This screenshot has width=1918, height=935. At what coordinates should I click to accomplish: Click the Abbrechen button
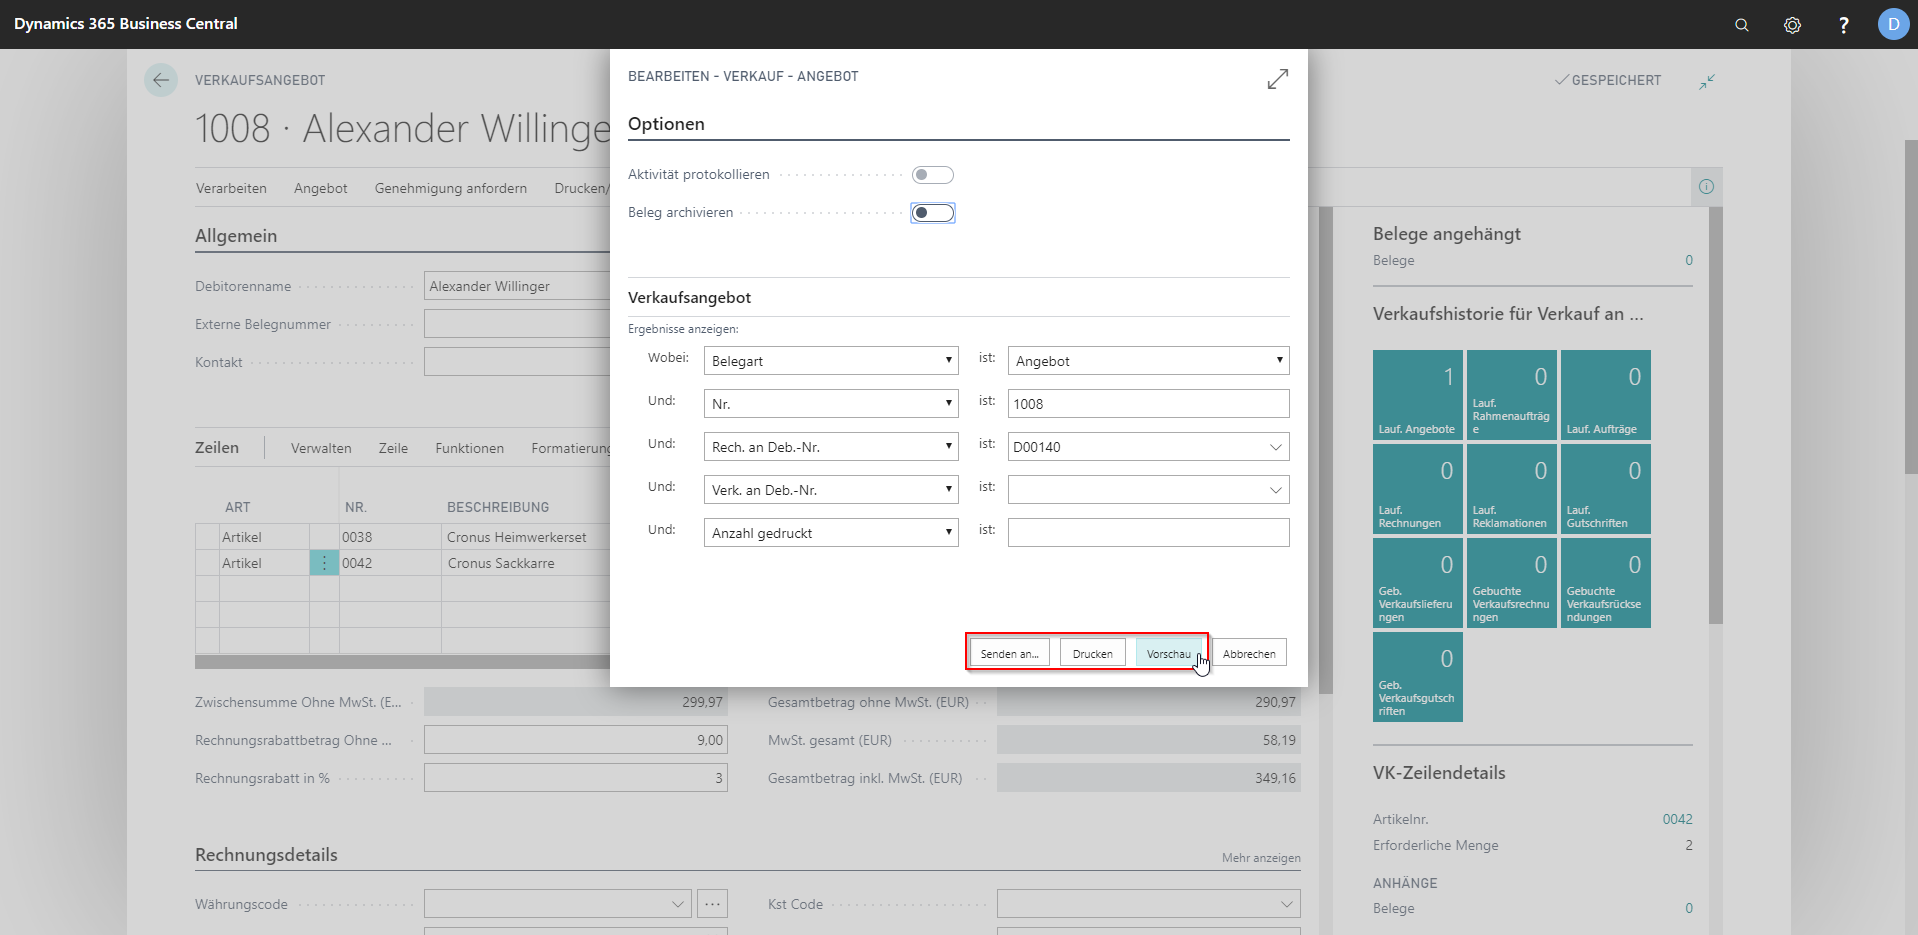pyautogui.click(x=1249, y=654)
